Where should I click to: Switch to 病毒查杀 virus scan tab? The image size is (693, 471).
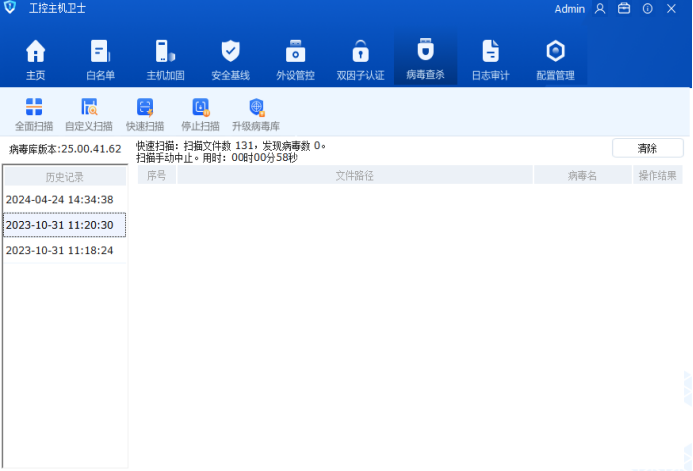coord(425,59)
